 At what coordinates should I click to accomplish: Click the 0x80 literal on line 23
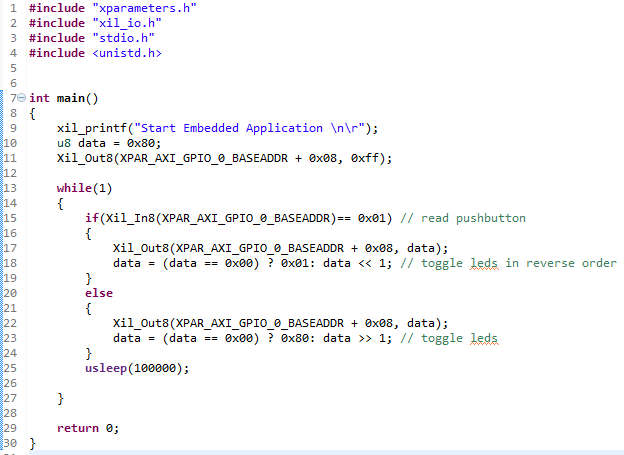click(294, 338)
